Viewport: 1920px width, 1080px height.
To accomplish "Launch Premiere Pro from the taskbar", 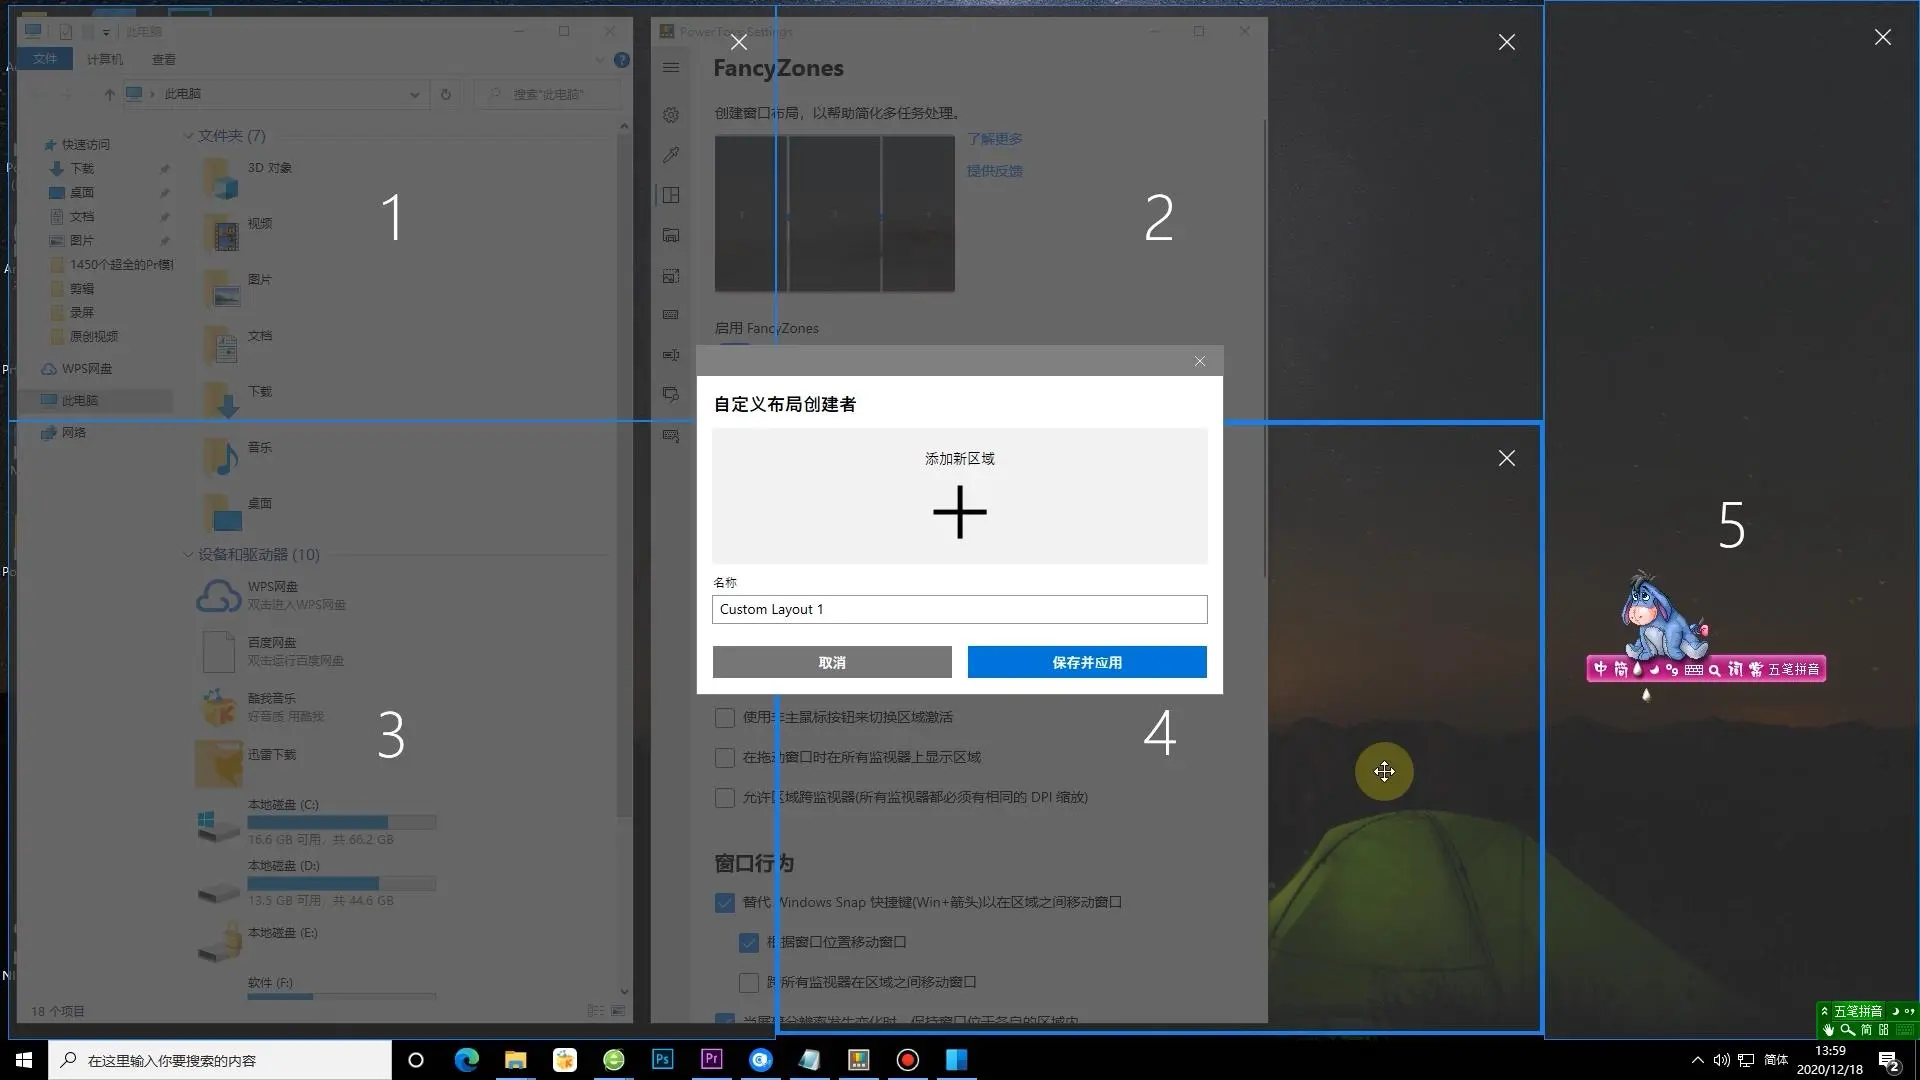I will (711, 1059).
